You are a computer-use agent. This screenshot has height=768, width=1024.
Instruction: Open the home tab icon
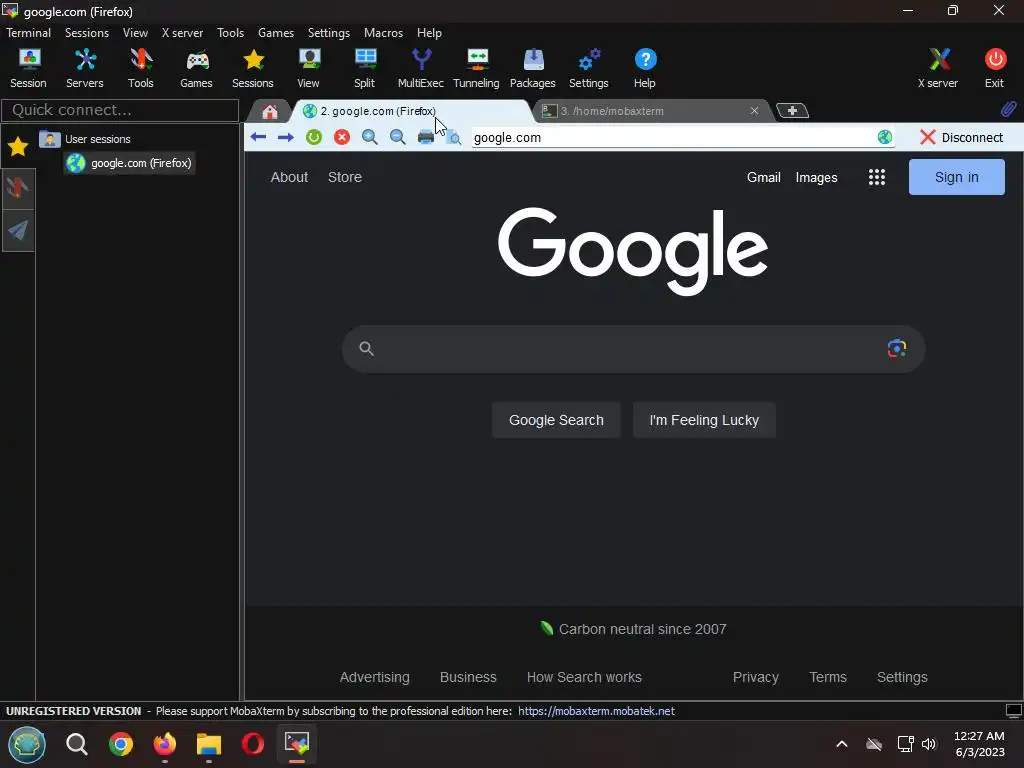point(270,112)
